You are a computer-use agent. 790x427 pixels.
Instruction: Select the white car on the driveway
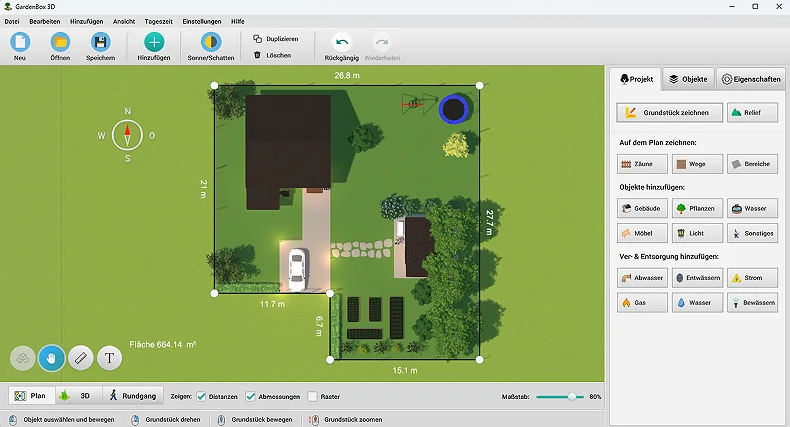tap(297, 269)
